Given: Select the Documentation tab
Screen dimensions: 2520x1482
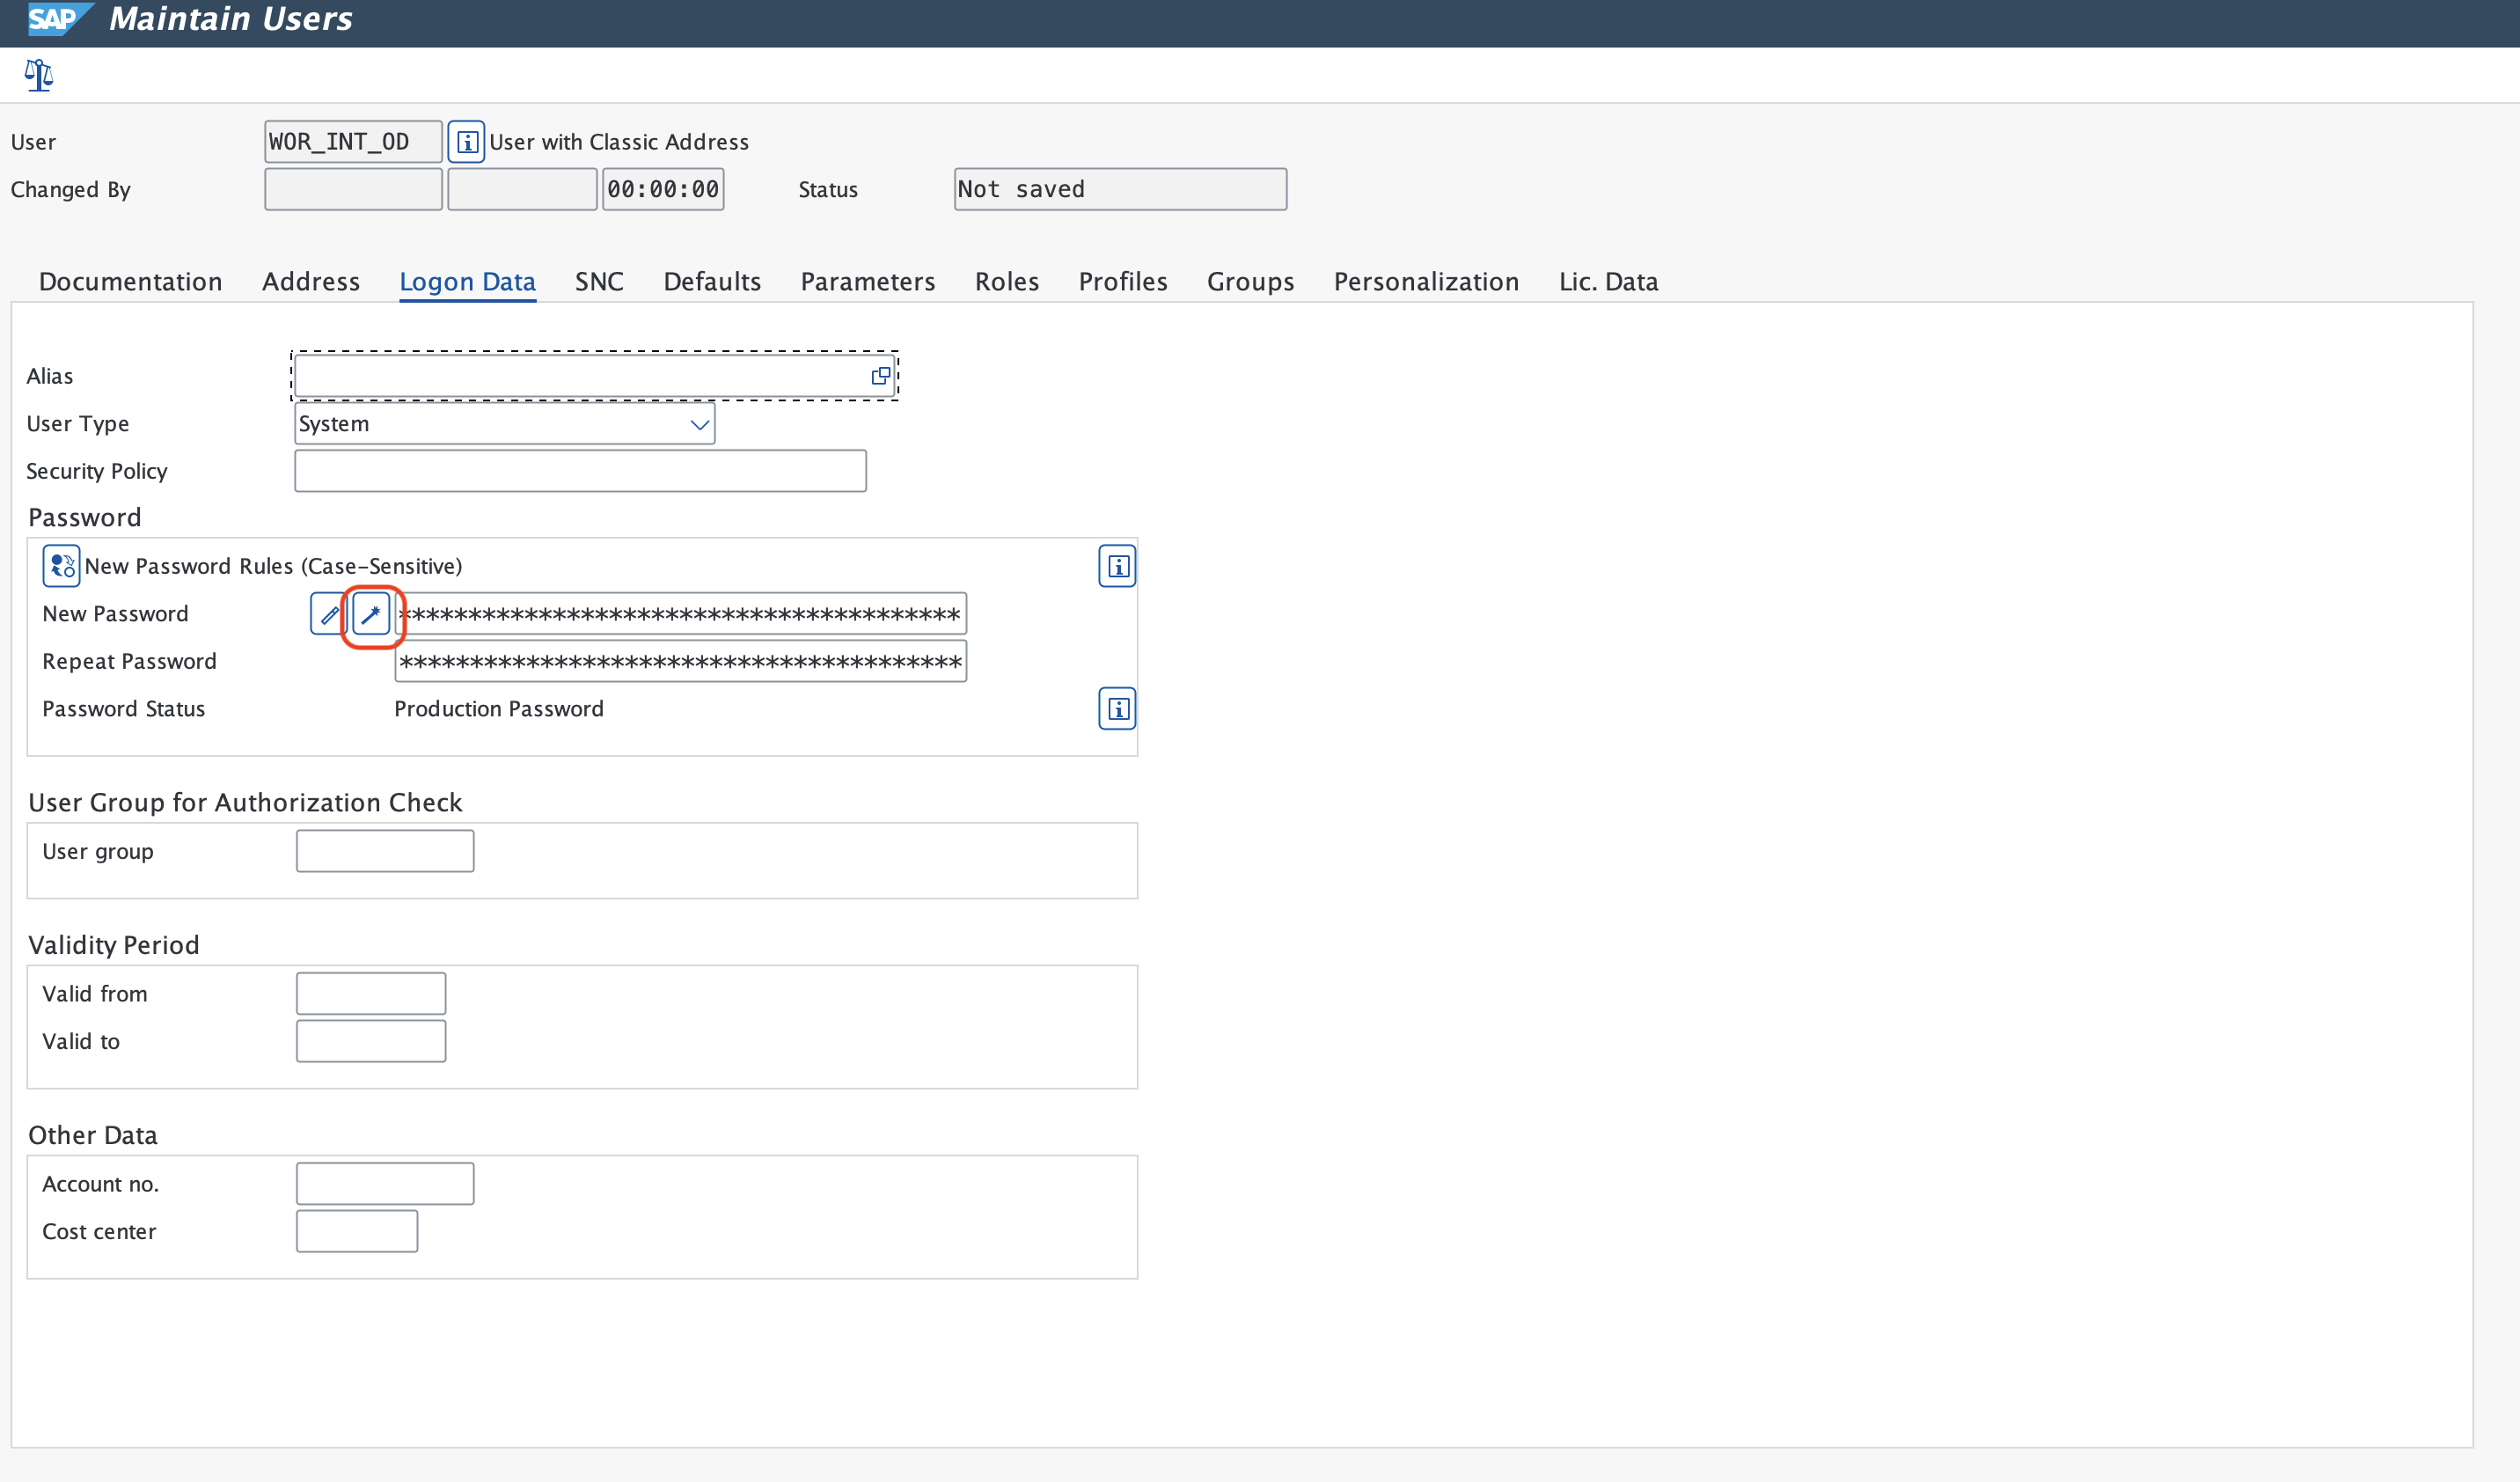Looking at the screenshot, I should 130,281.
